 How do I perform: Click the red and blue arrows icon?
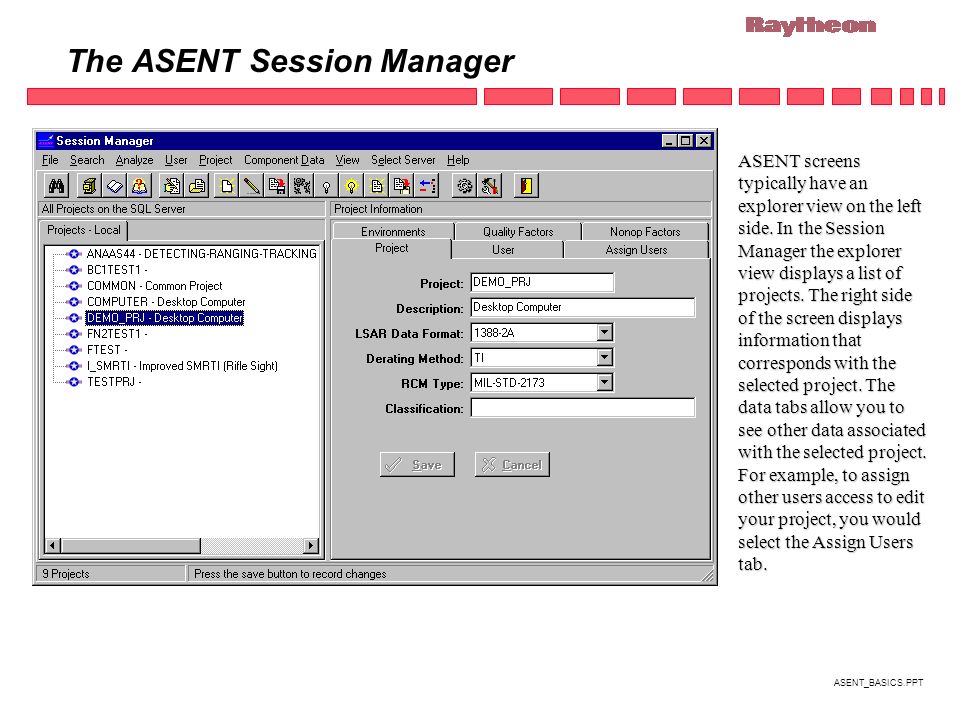[x=427, y=186]
